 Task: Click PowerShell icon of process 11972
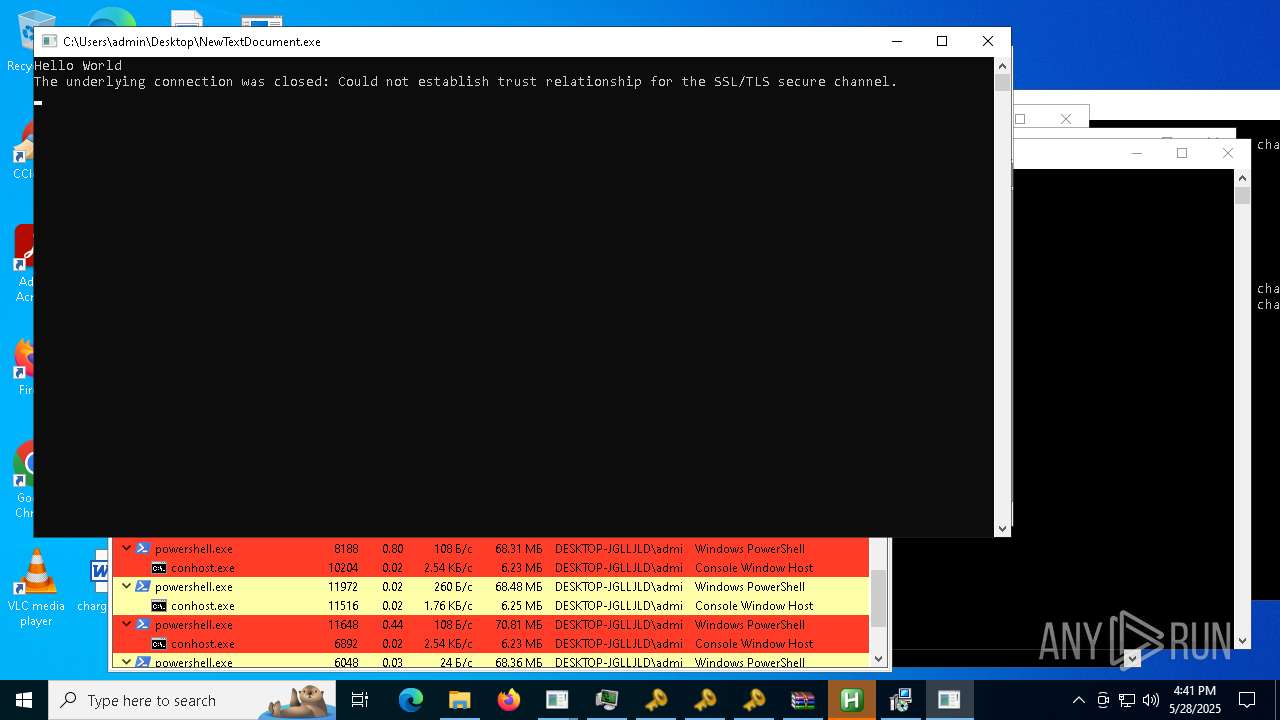[x=143, y=587]
